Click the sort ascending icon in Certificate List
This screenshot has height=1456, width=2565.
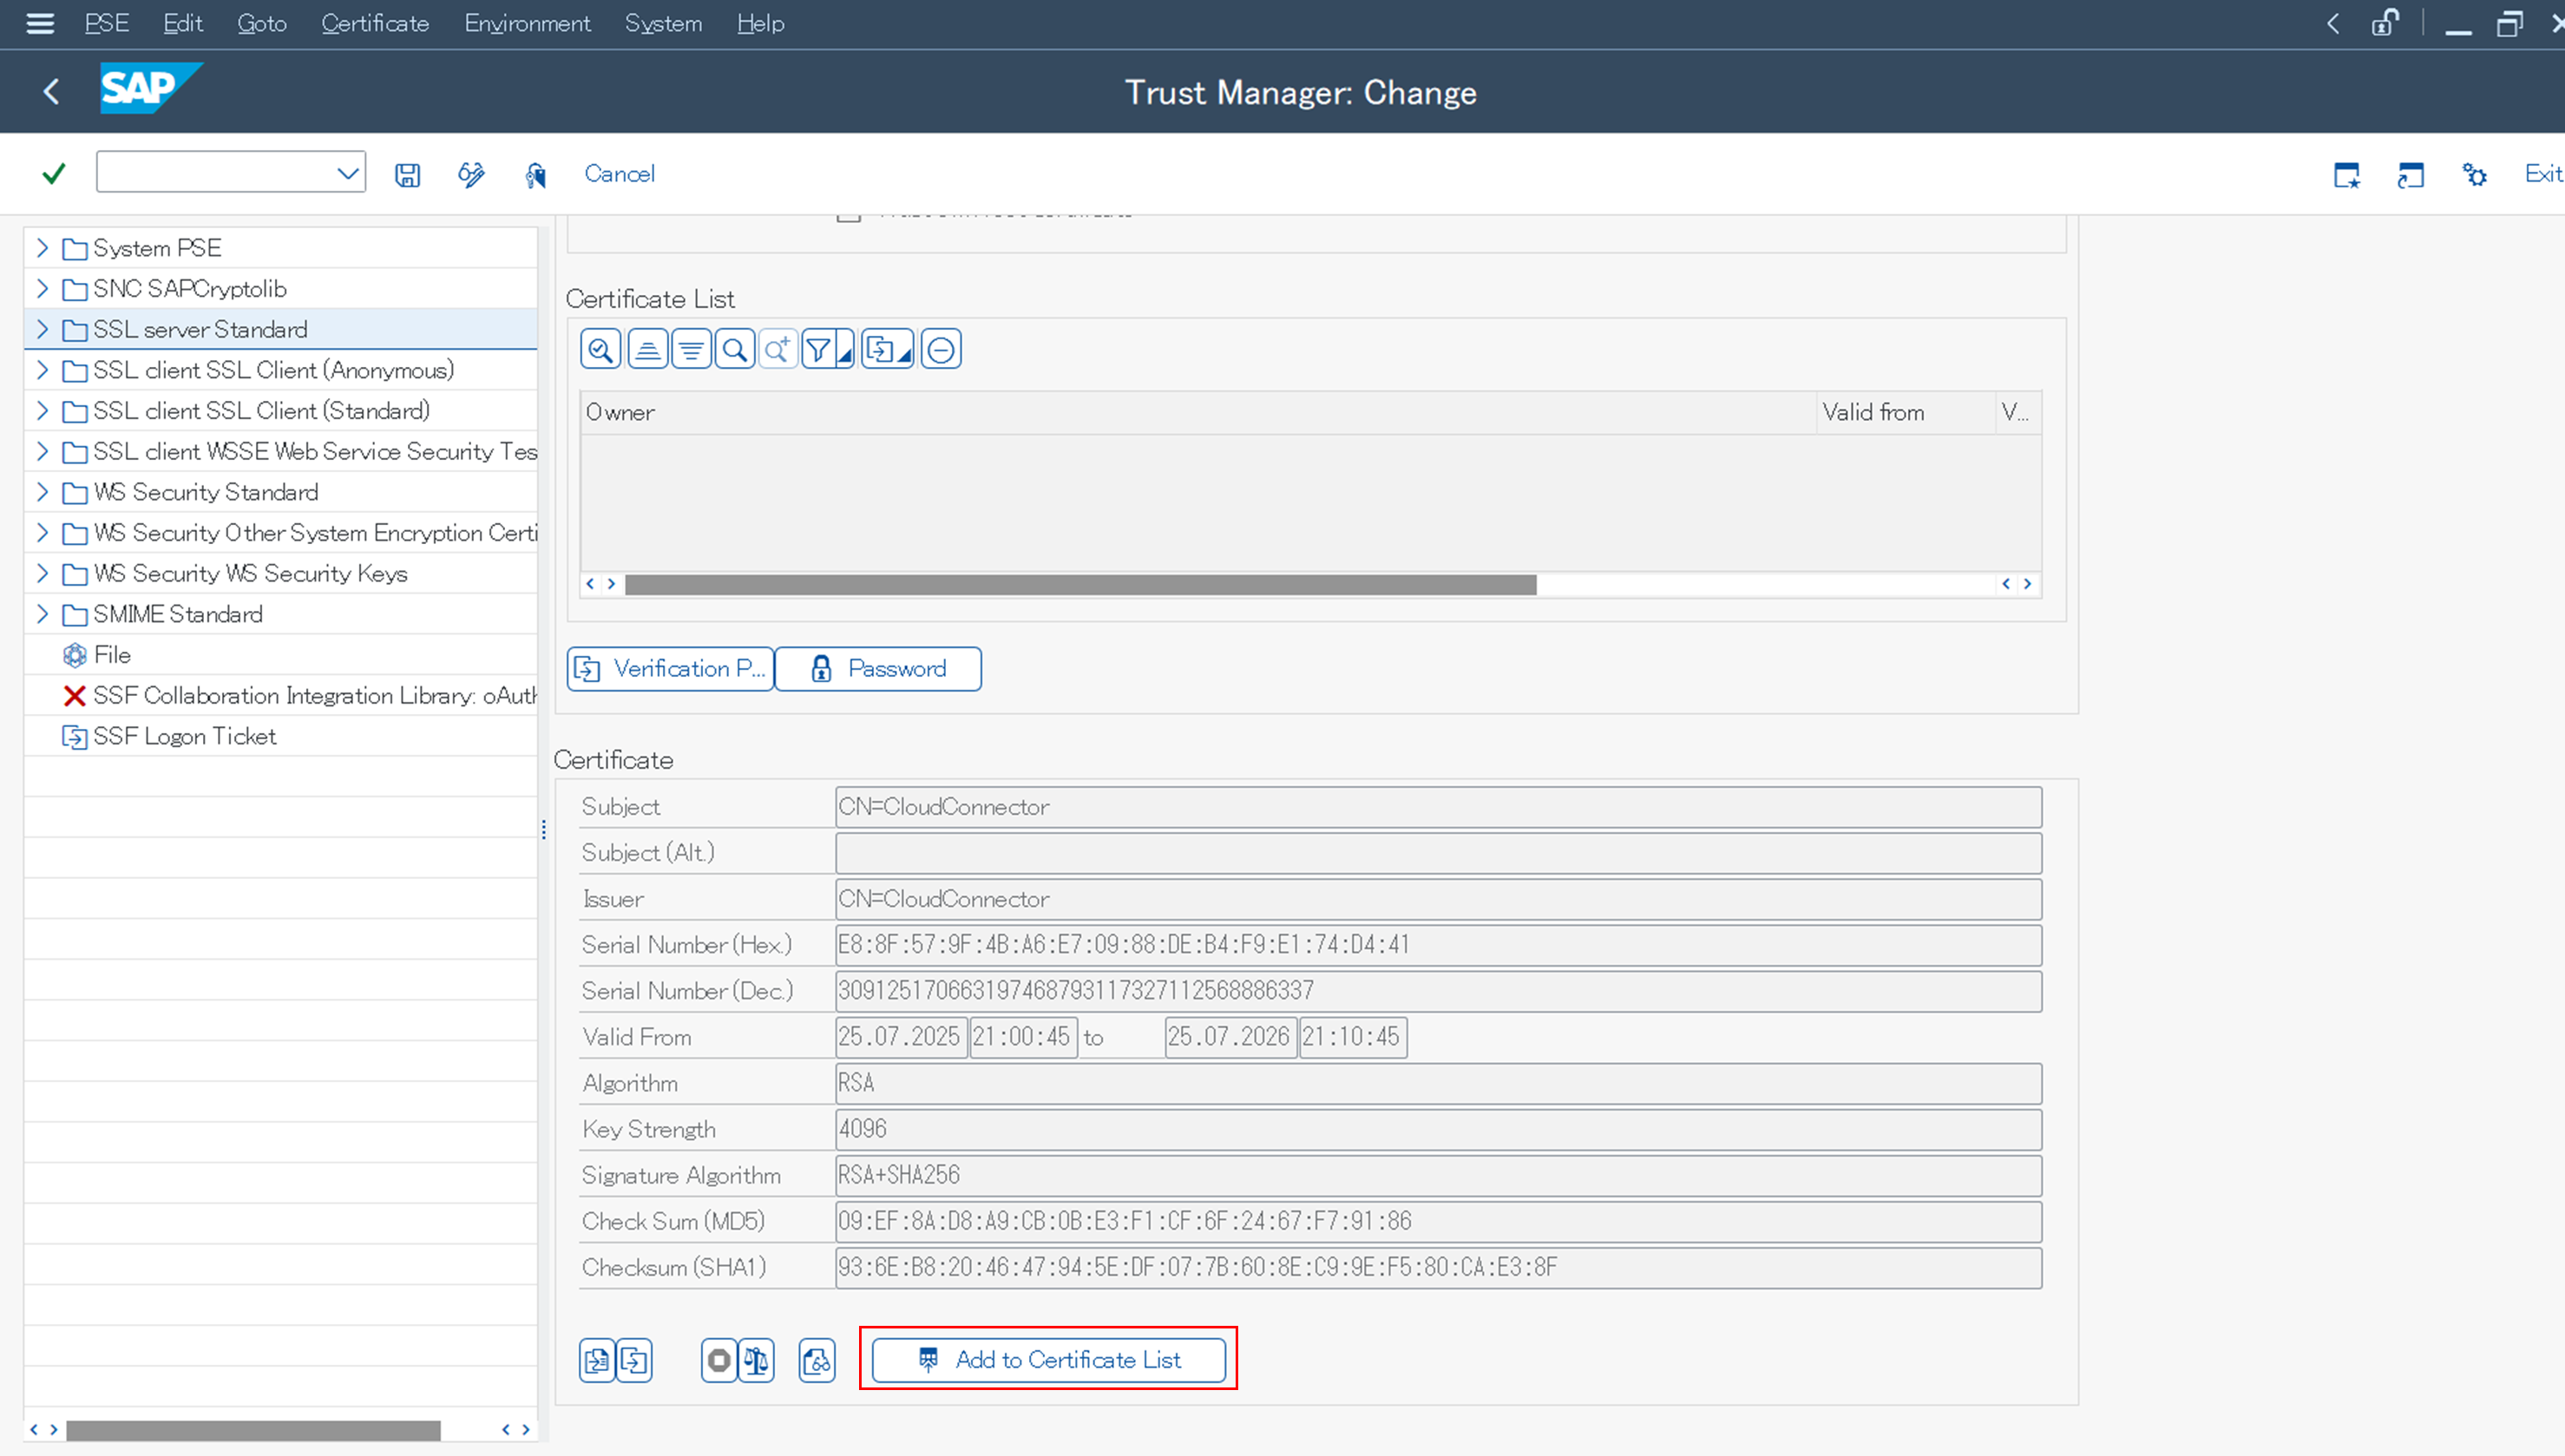pyautogui.click(x=648, y=349)
